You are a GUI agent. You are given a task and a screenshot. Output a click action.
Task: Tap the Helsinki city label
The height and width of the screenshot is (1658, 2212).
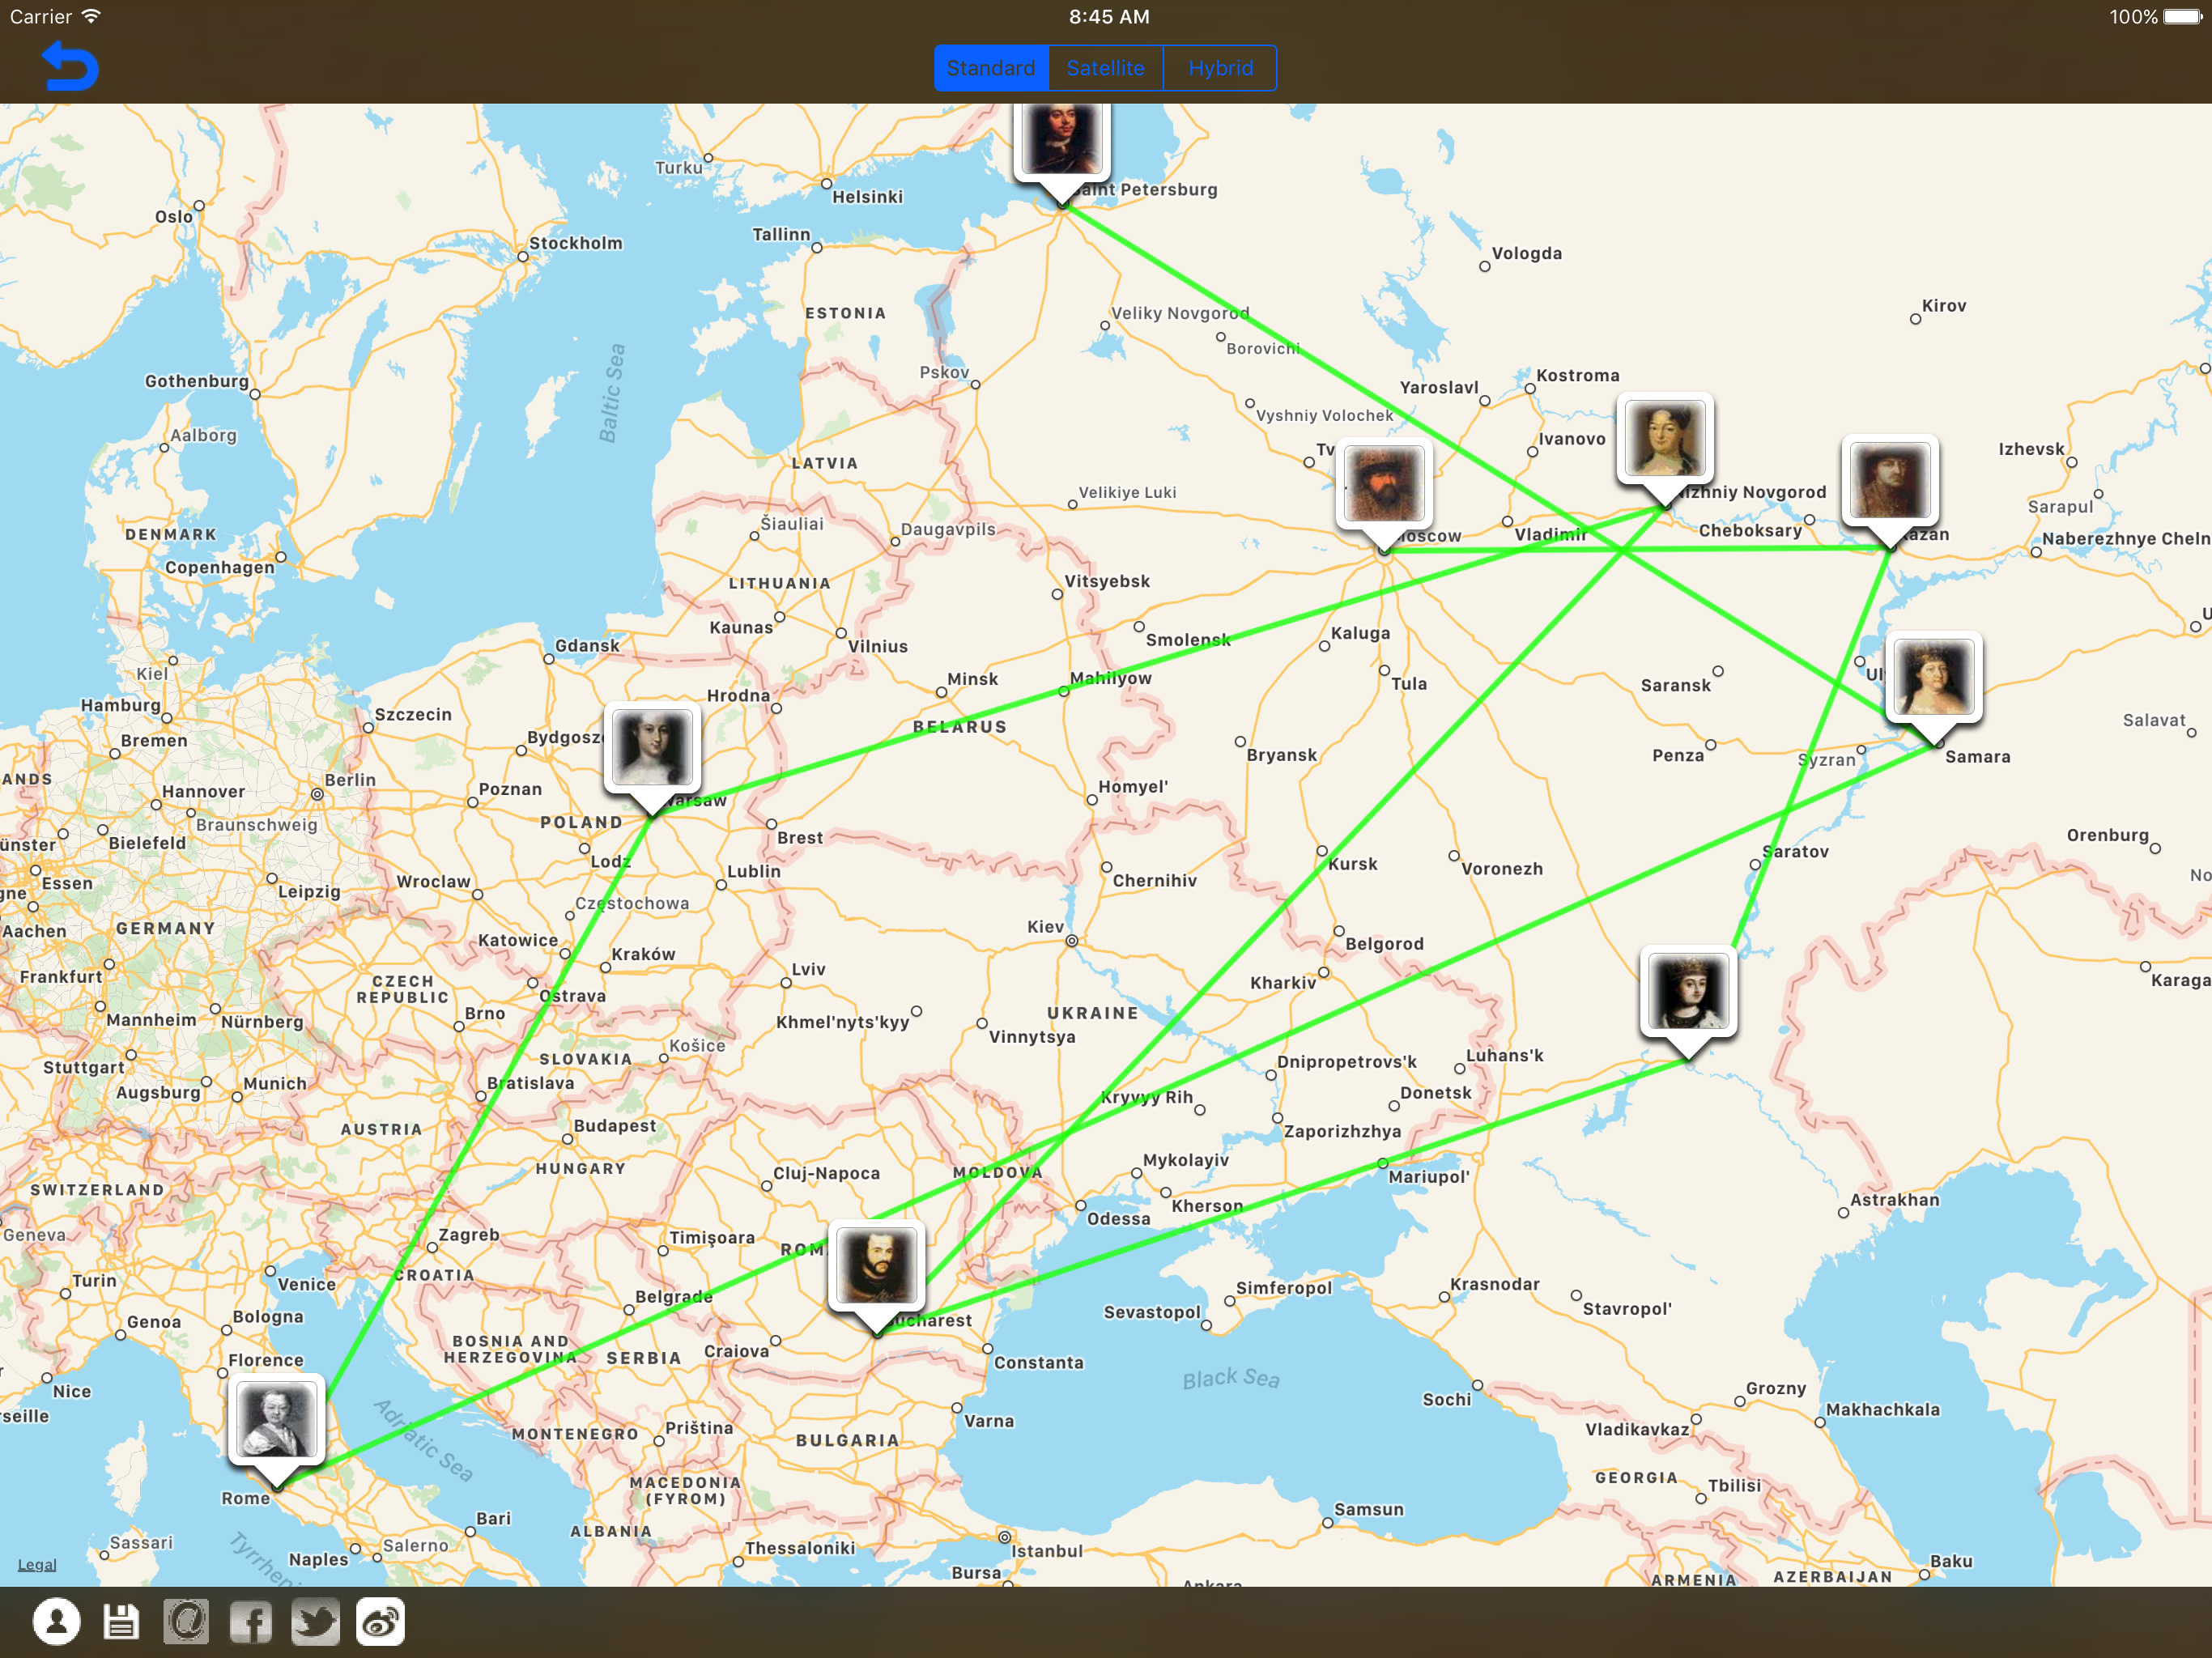point(867,197)
